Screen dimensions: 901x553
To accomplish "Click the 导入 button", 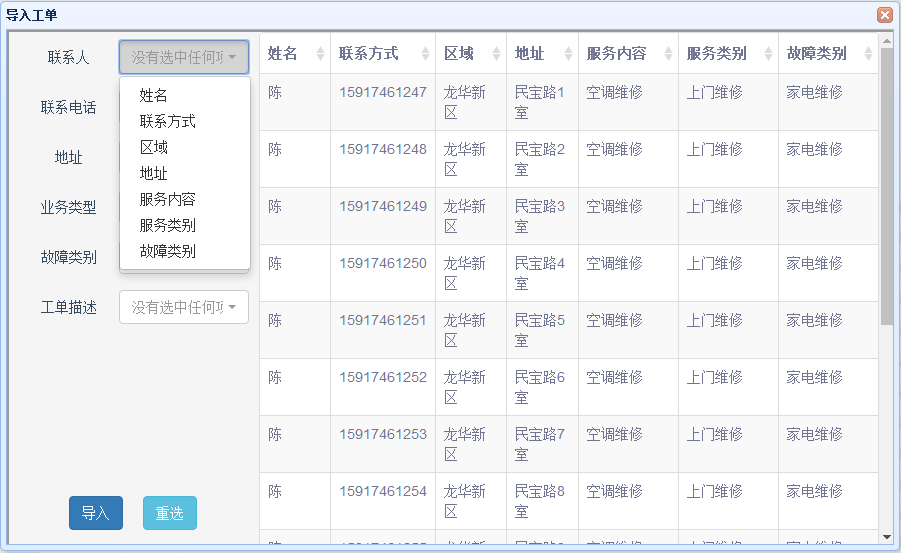I will tap(96, 513).
